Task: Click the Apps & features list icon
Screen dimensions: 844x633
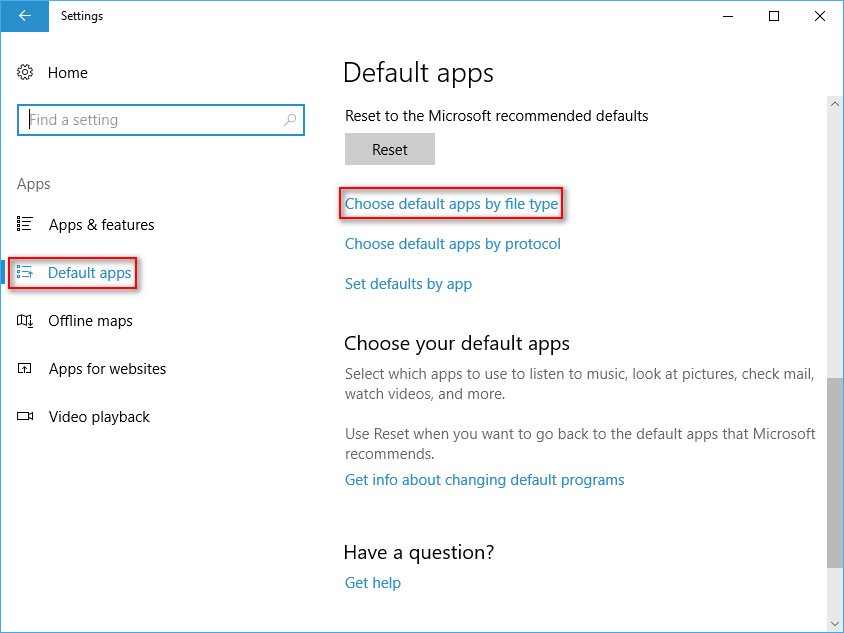Action: pyautogui.click(x=26, y=224)
